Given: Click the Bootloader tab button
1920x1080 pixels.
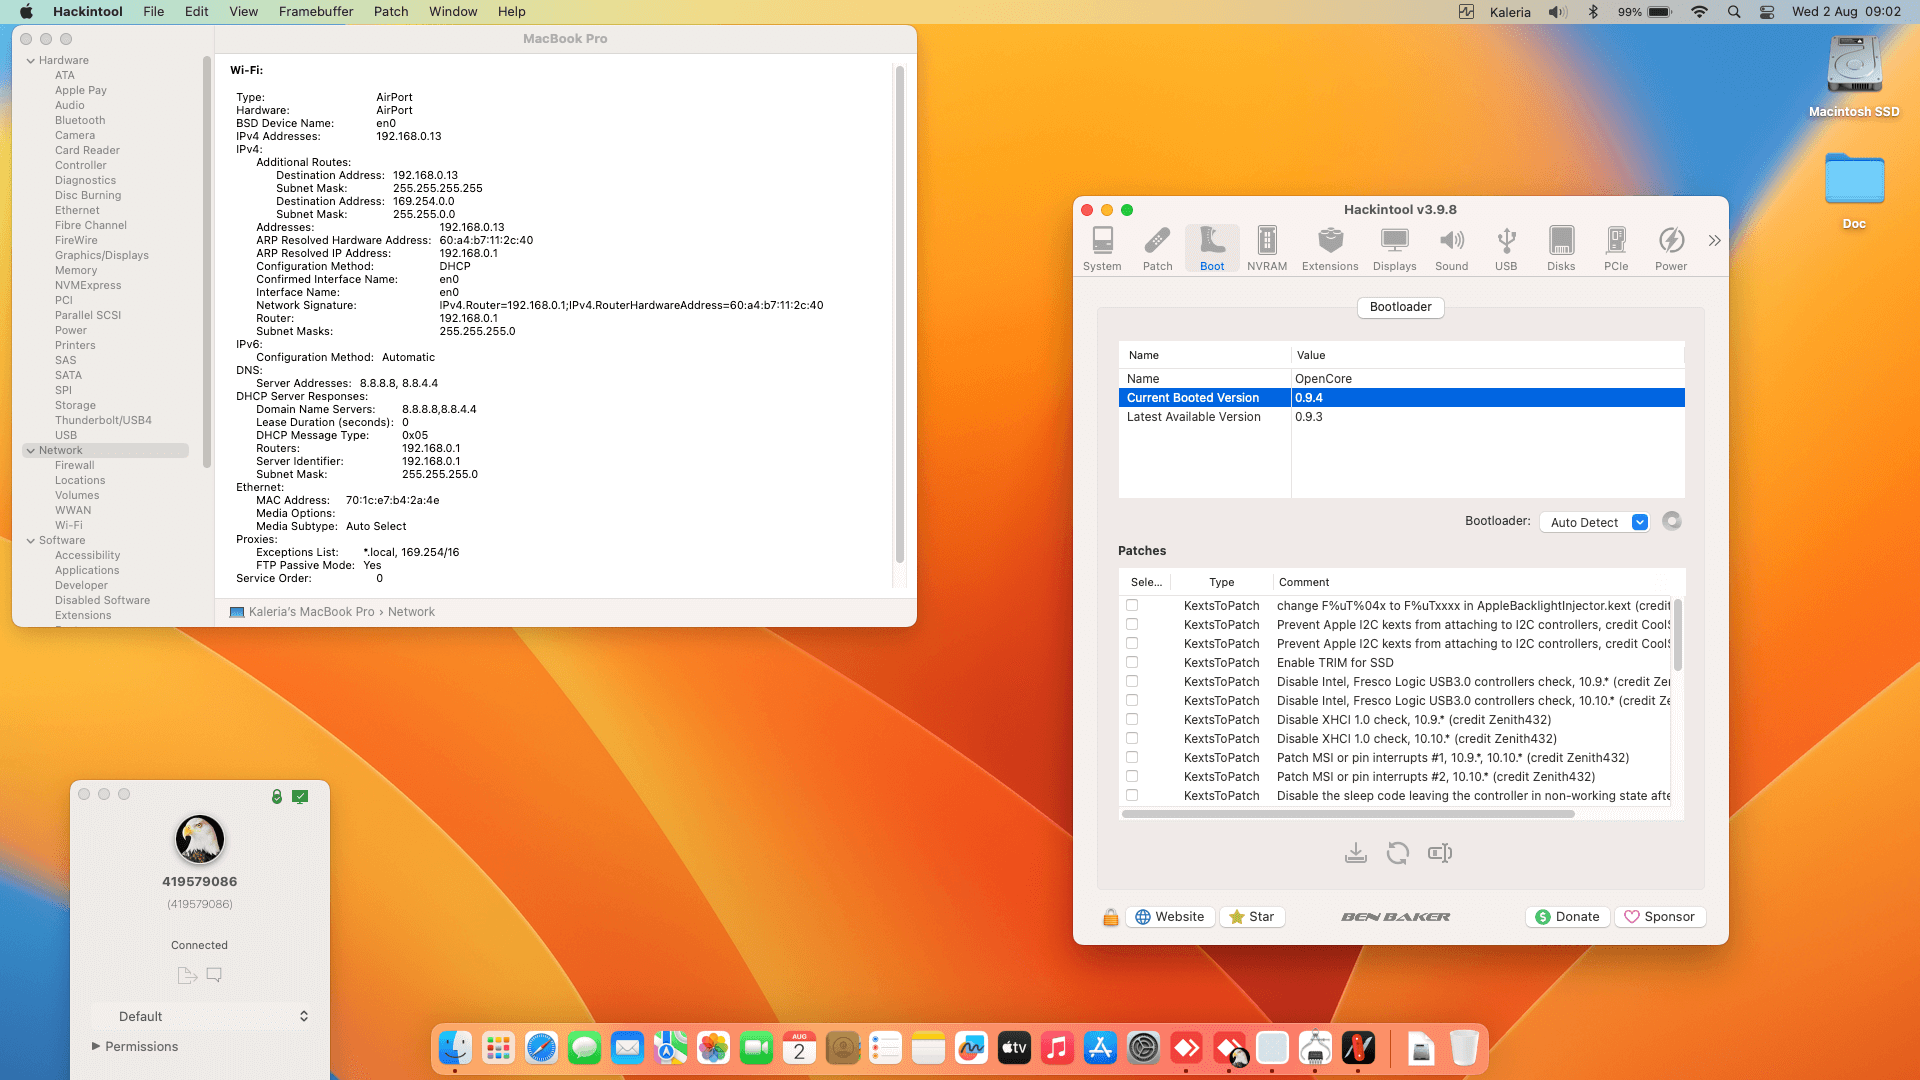Looking at the screenshot, I should point(1400,307).
